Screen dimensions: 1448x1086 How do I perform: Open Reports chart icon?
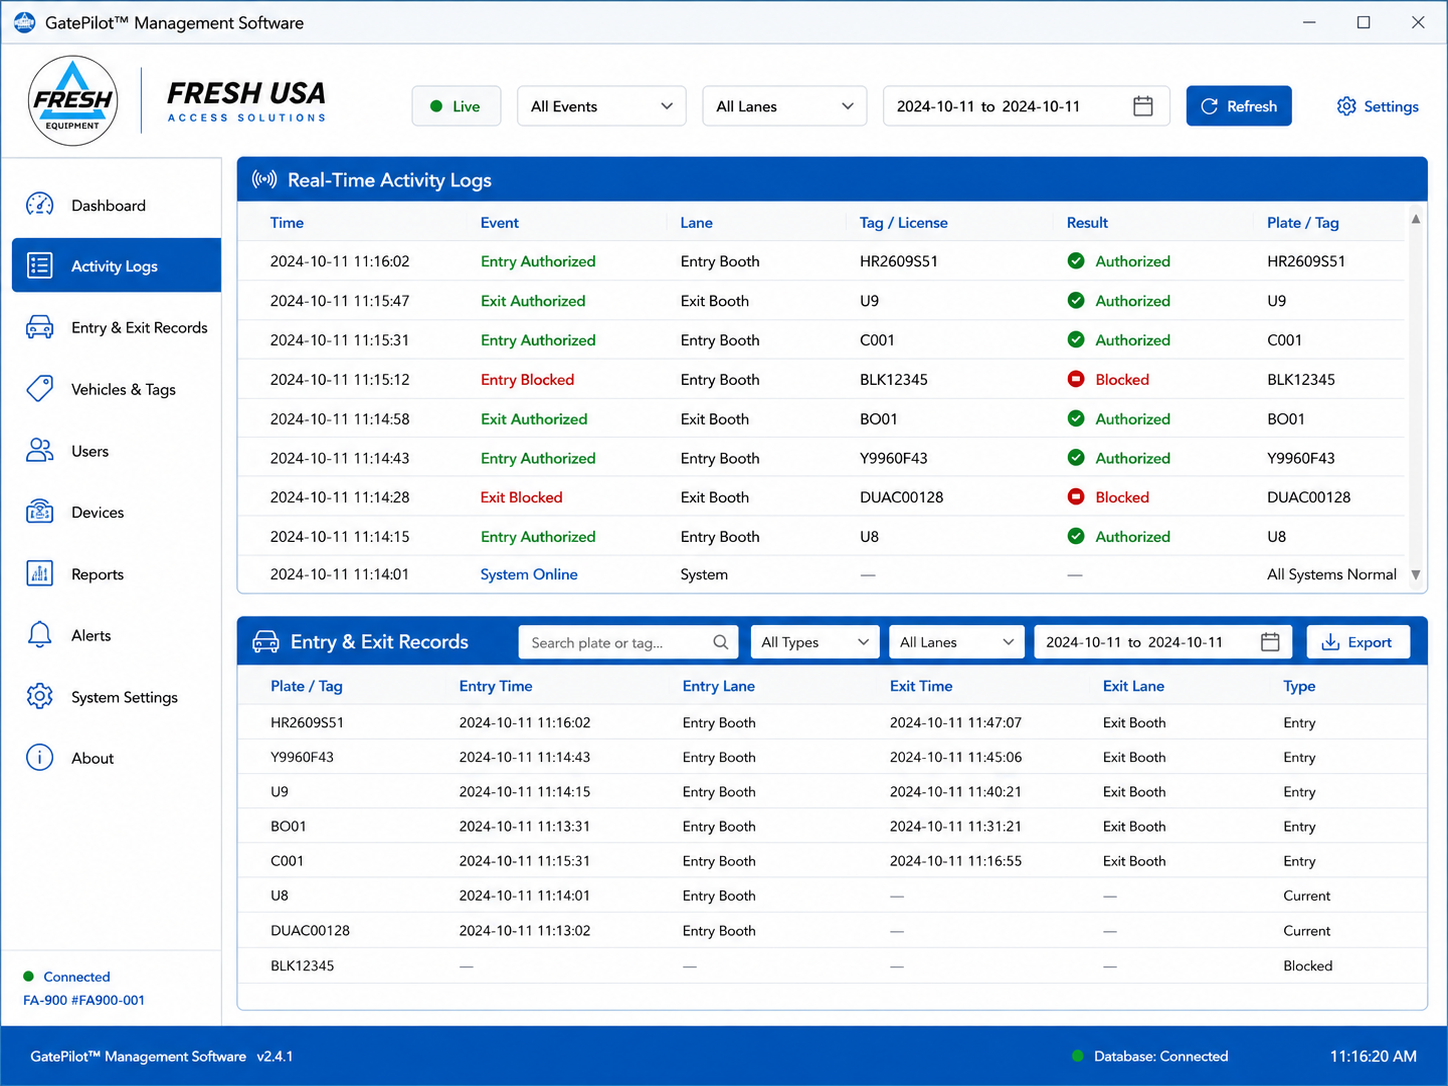[40, 574]
